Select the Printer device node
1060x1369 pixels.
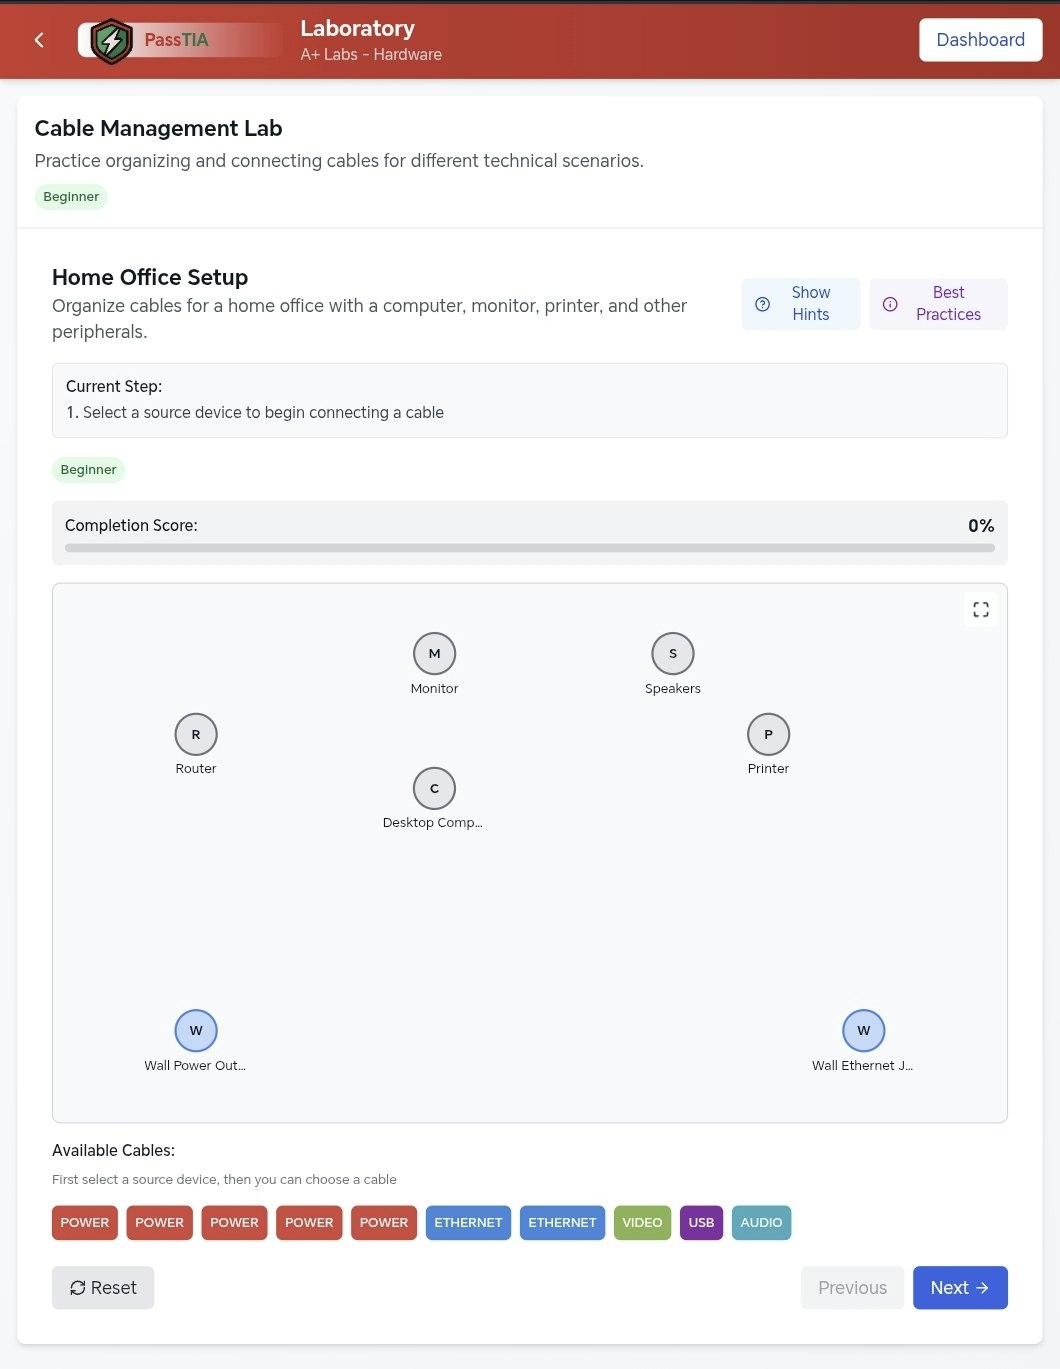coord(768,735)
